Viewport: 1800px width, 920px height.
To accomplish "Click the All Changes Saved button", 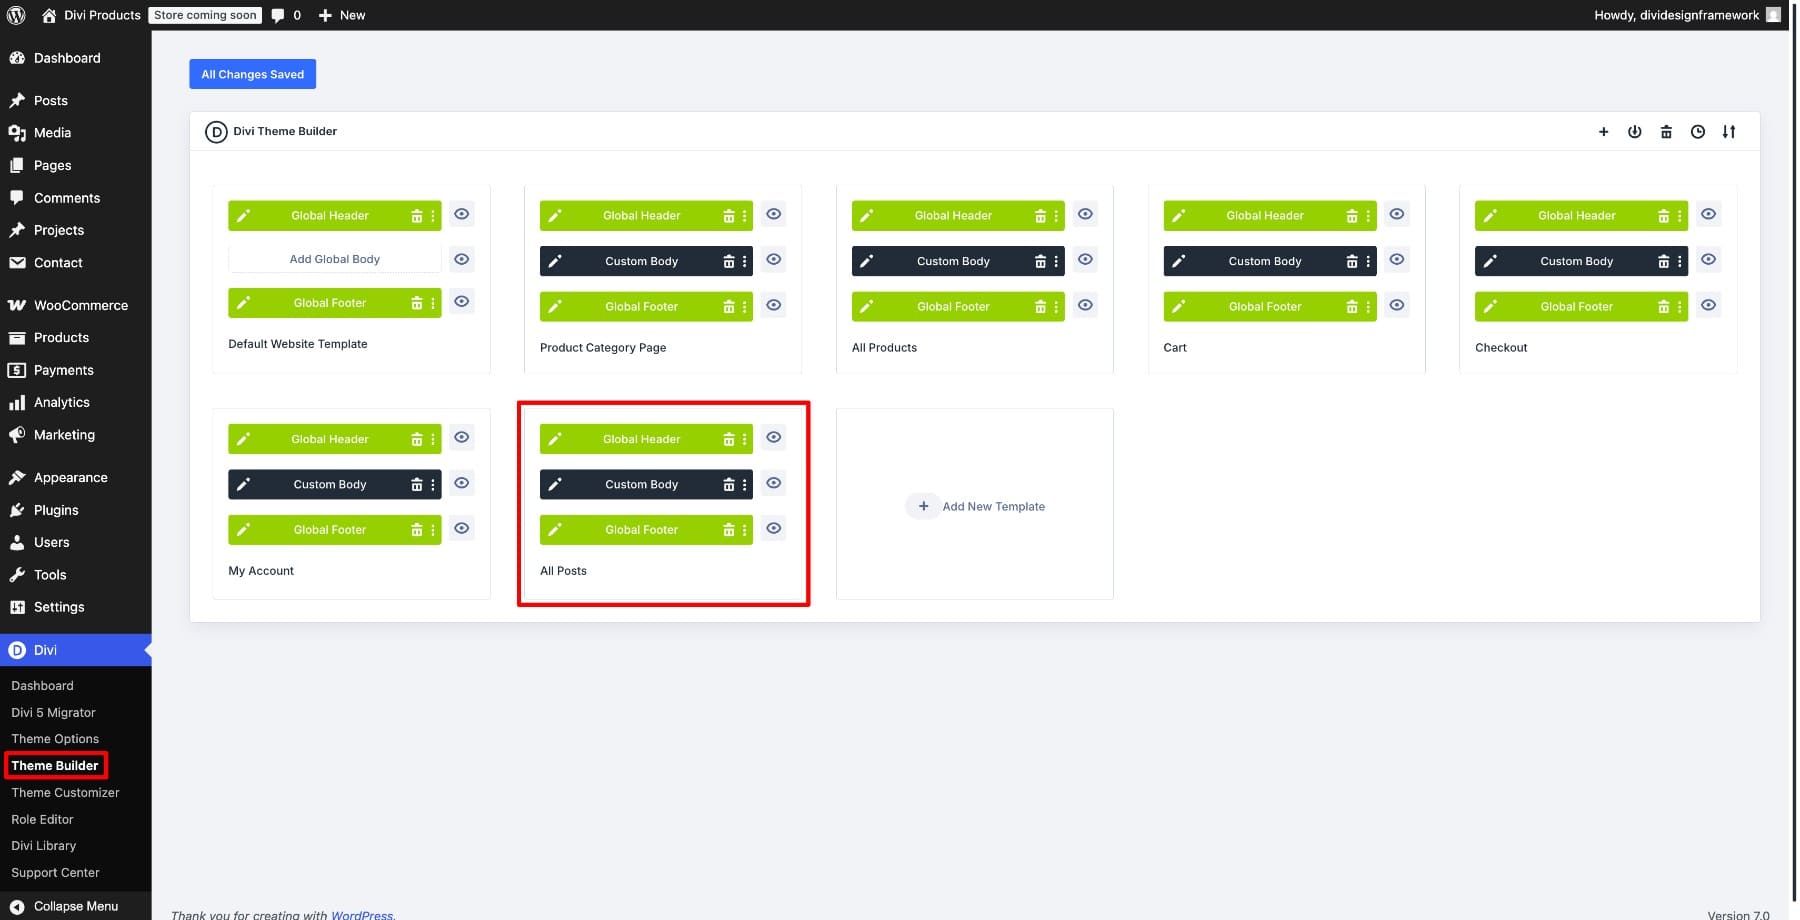I will pyautogui.click(x=253, y=74).
